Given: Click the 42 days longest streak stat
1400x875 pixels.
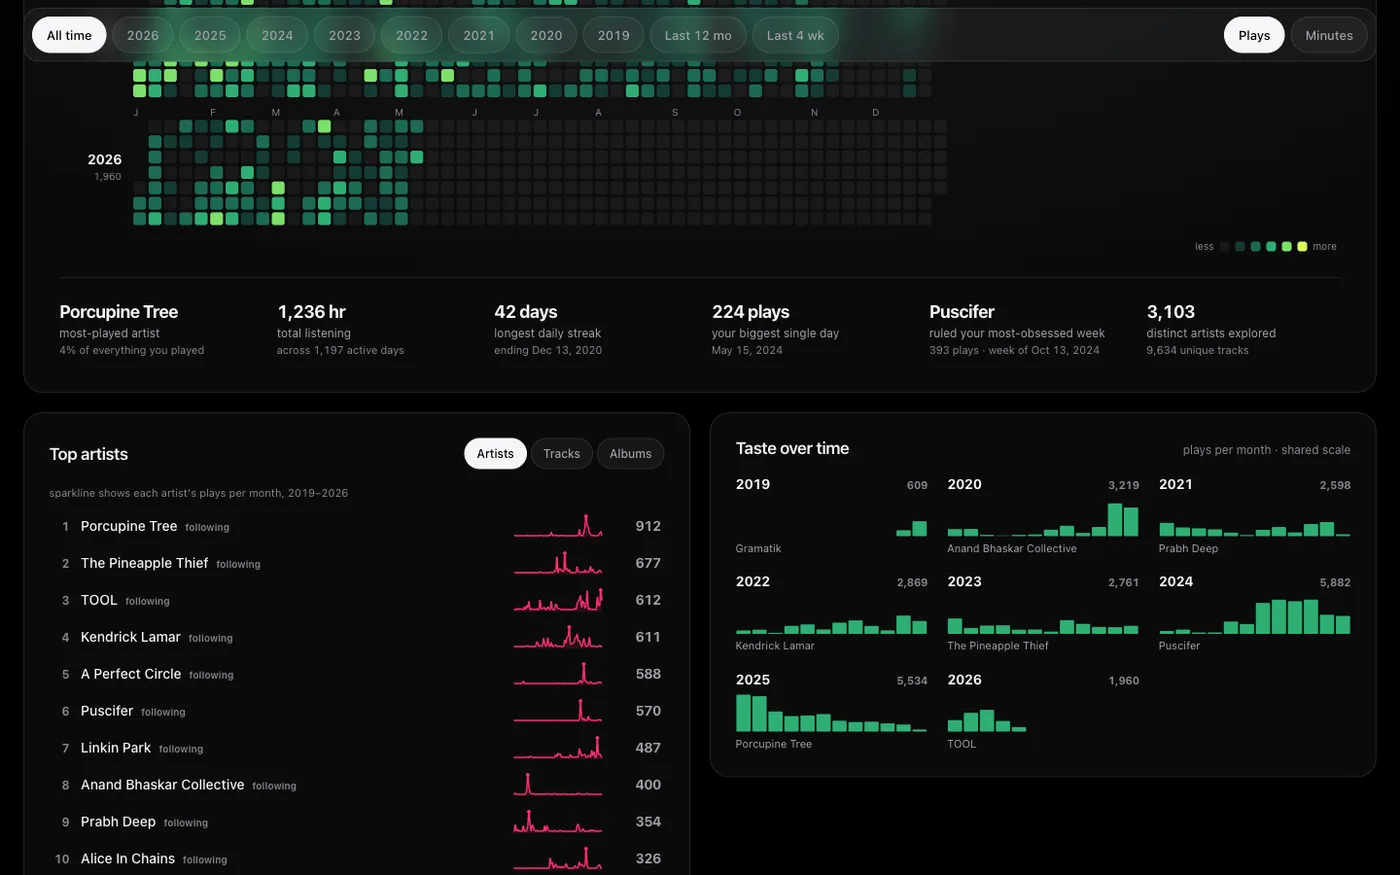Looking at the screenshot, I should coord(548,330).
